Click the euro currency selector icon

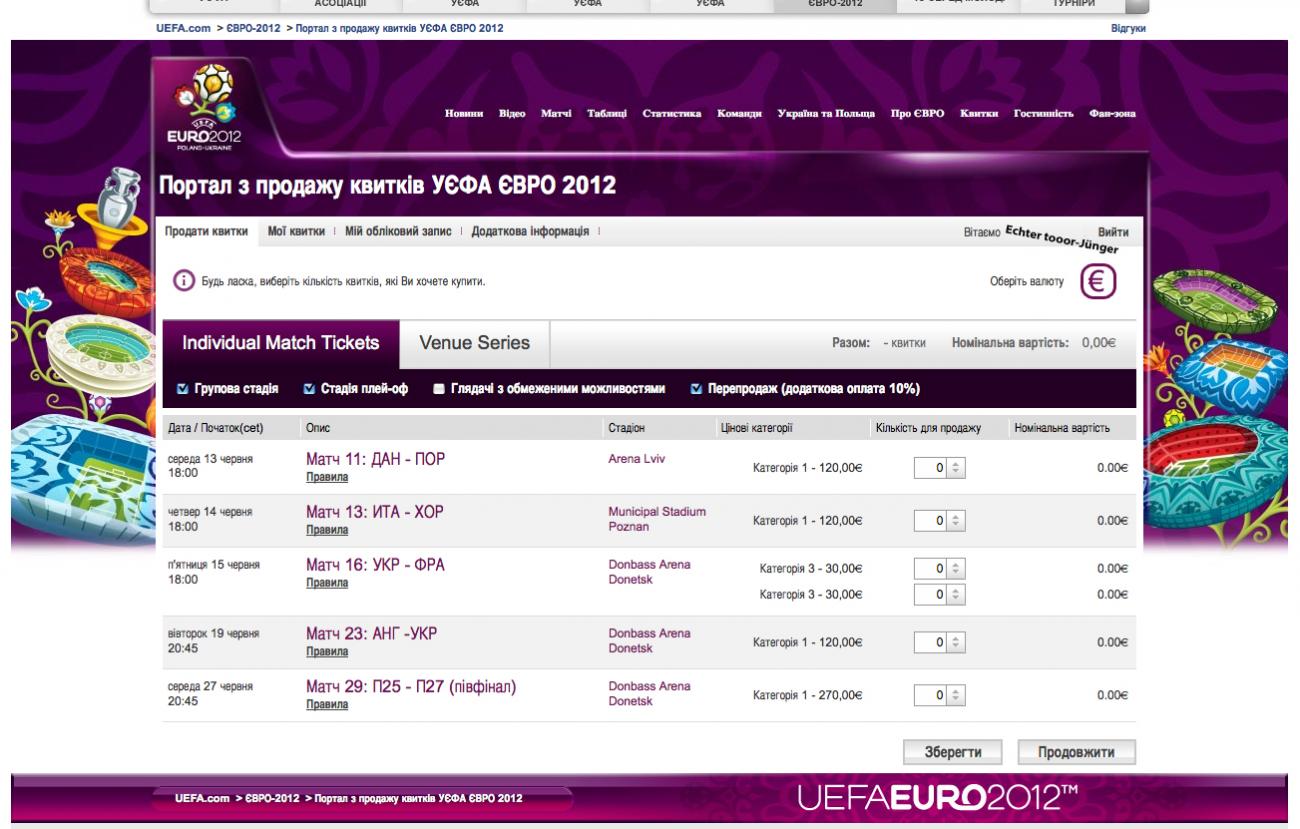1099,282
